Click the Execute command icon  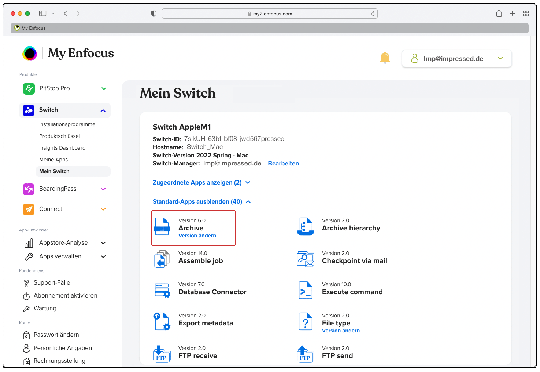(305, 290)
